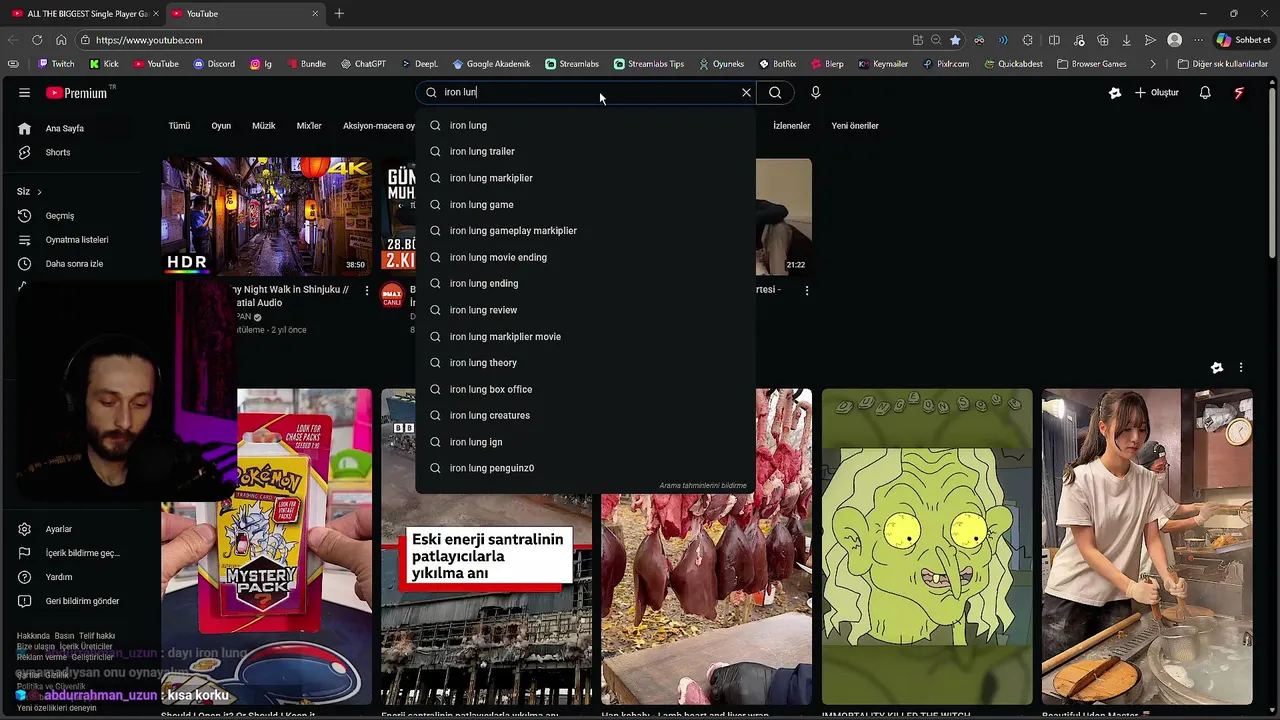The width and height of the screenshot is (1280, 720).
Task: Choose suggestion 'iron lung penguinz0'
Action: coord(585,468)
